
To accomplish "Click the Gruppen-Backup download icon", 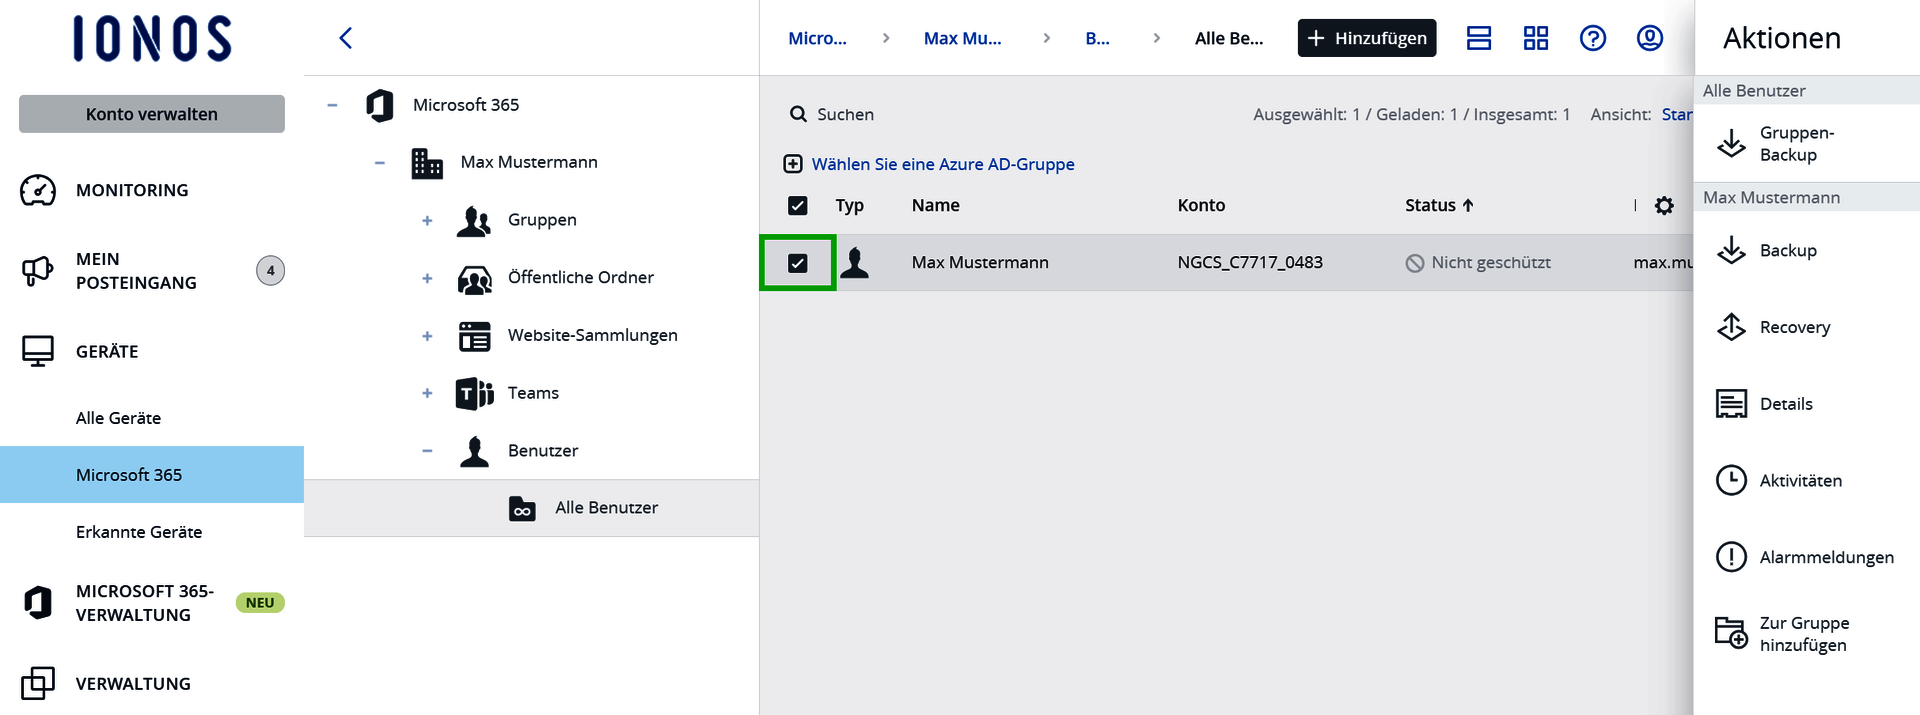I will pyautogui.click(x=1732, y=143).
